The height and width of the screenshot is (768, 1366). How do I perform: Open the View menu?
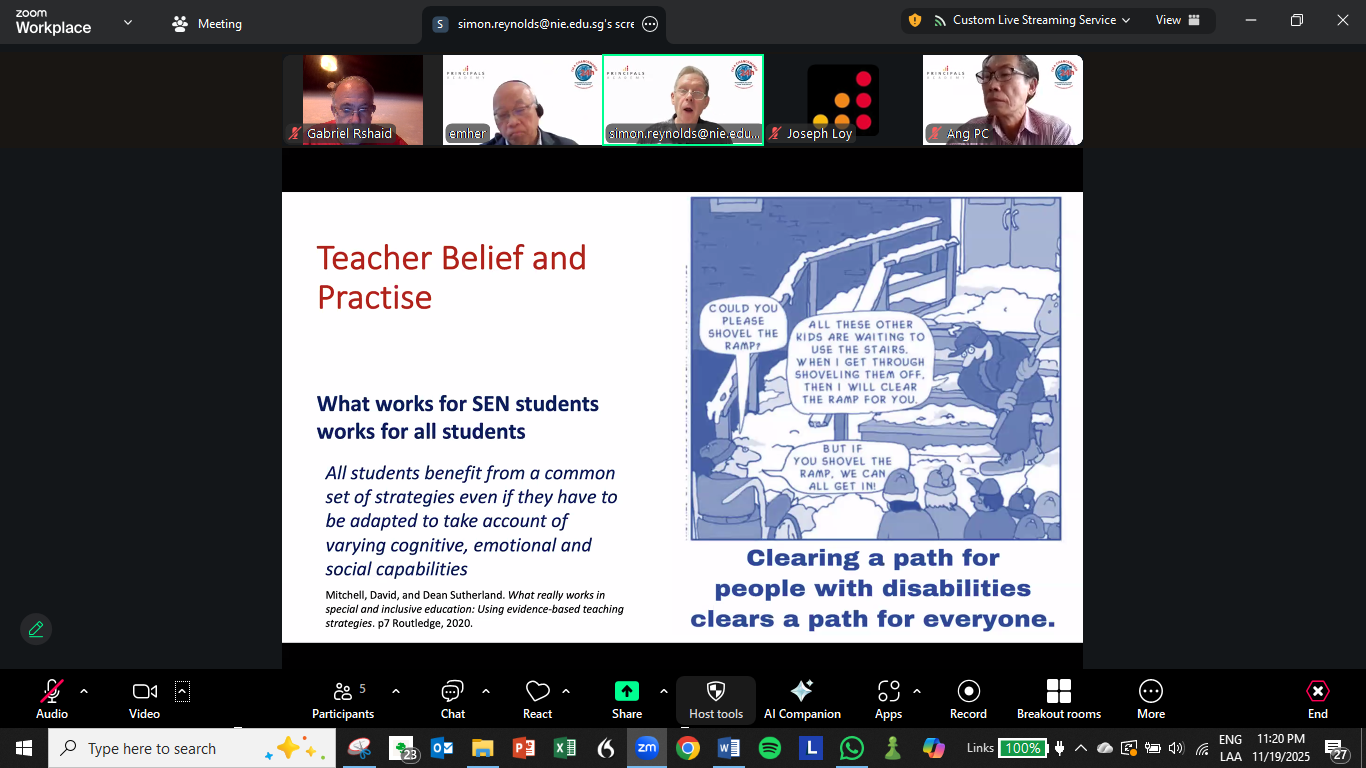1177,20
